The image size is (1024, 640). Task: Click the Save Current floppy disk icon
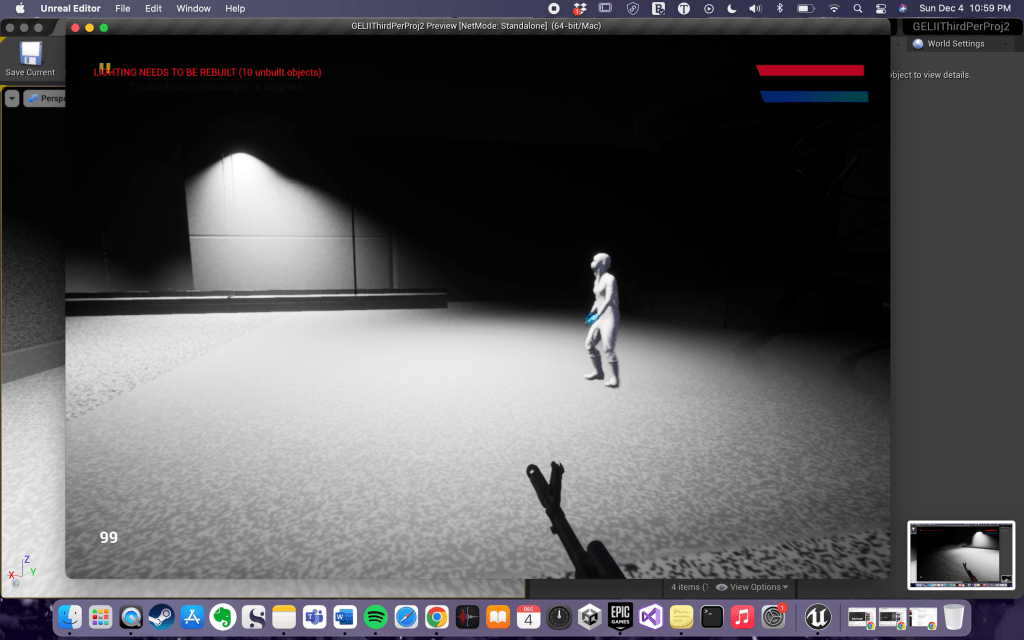(30, 54)
